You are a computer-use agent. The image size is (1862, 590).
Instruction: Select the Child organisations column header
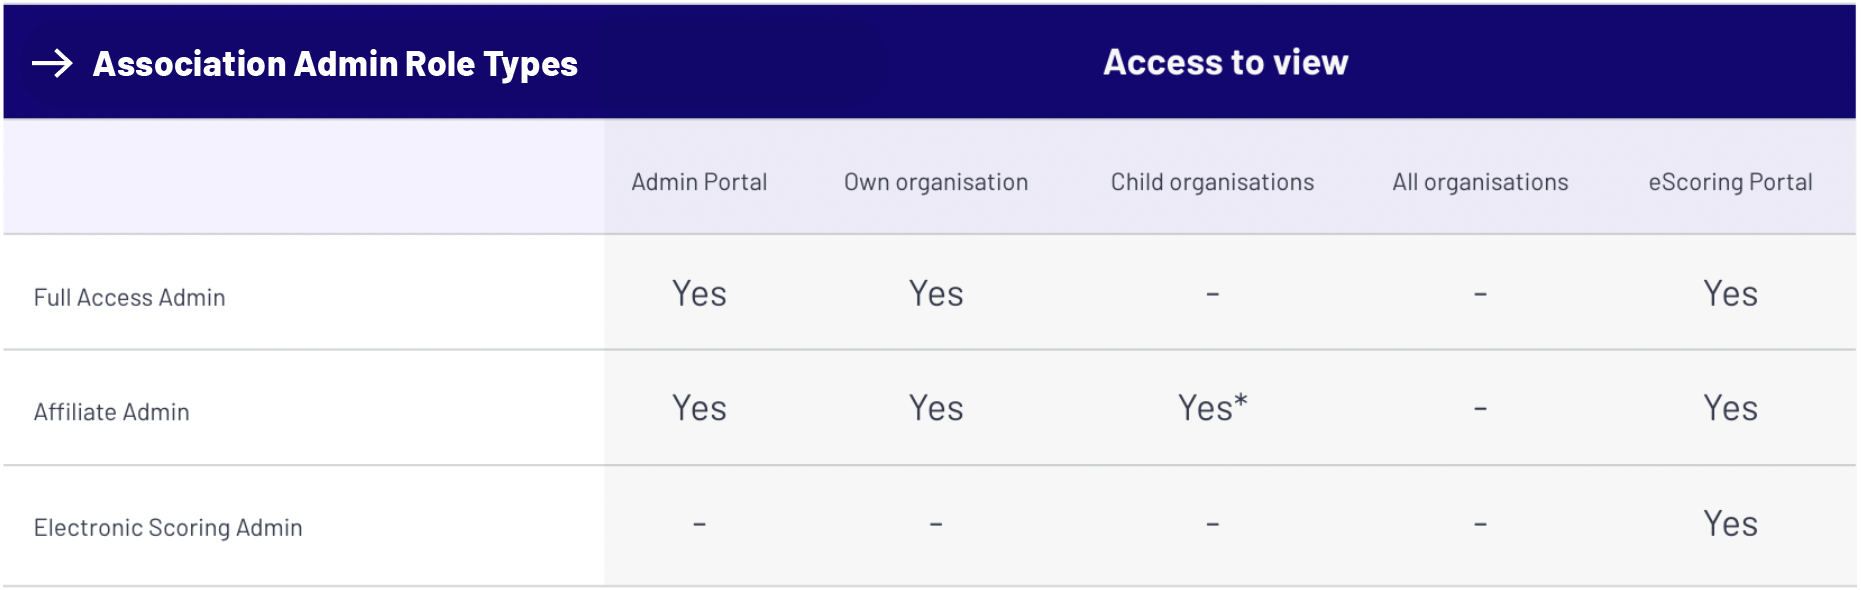click(x=1212, y=182)
